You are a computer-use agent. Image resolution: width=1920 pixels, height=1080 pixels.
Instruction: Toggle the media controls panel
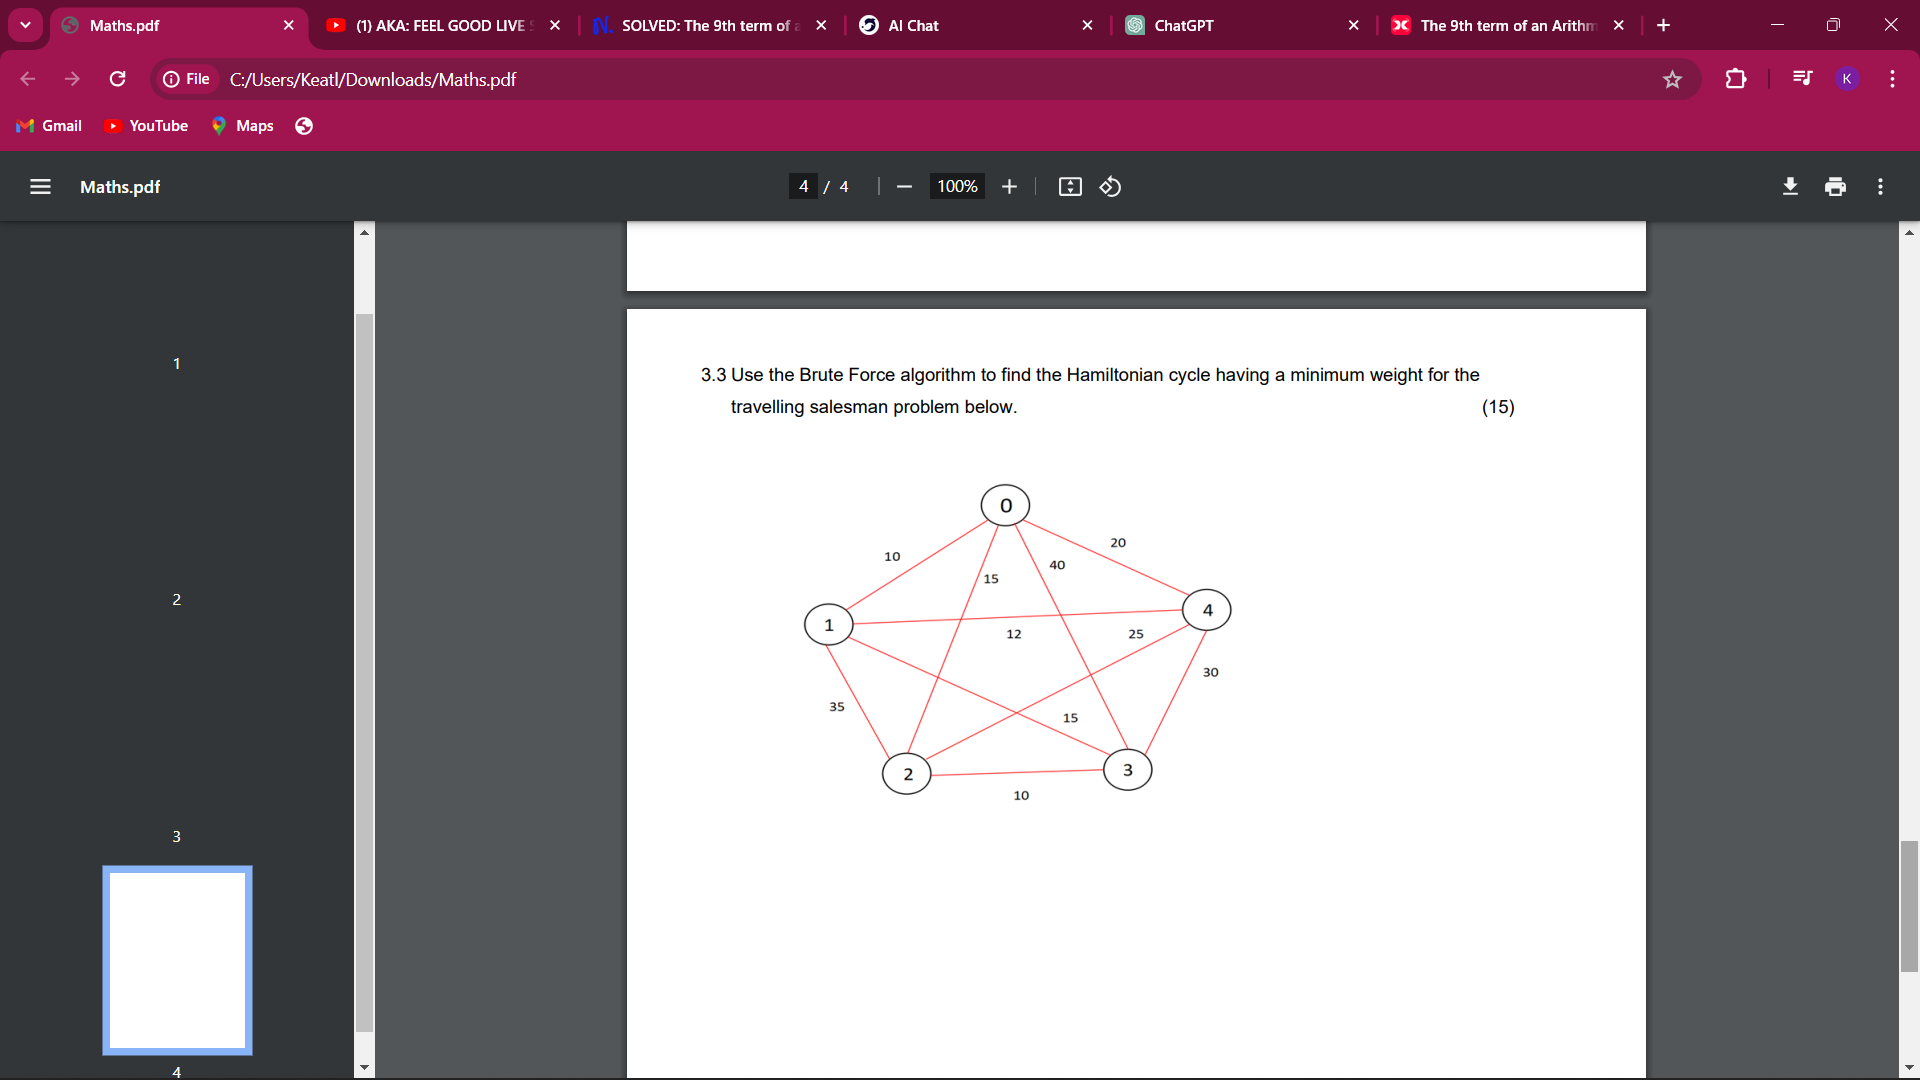click(x=1801, y=78)
